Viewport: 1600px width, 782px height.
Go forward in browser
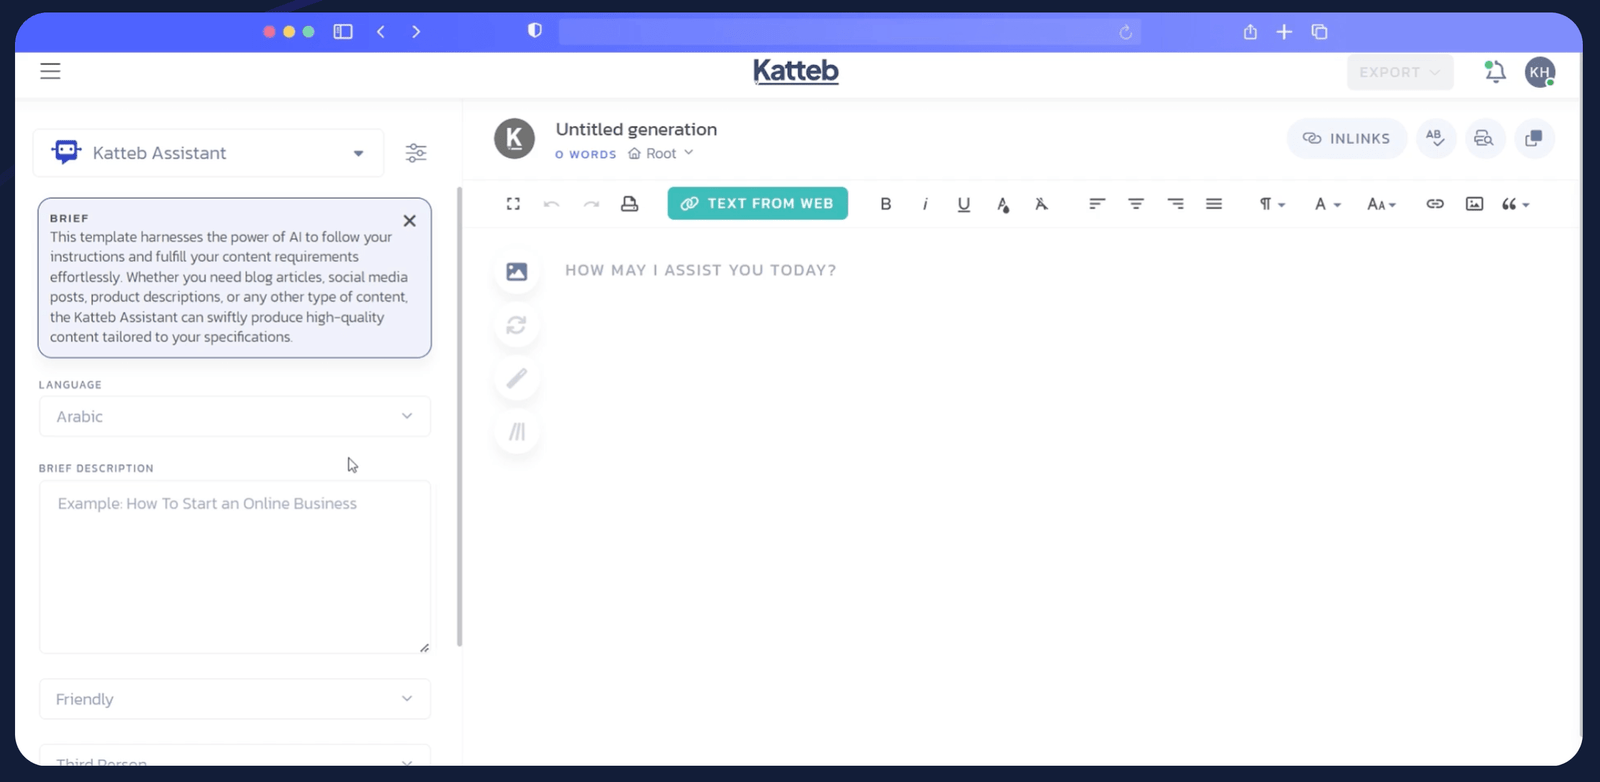416,32
